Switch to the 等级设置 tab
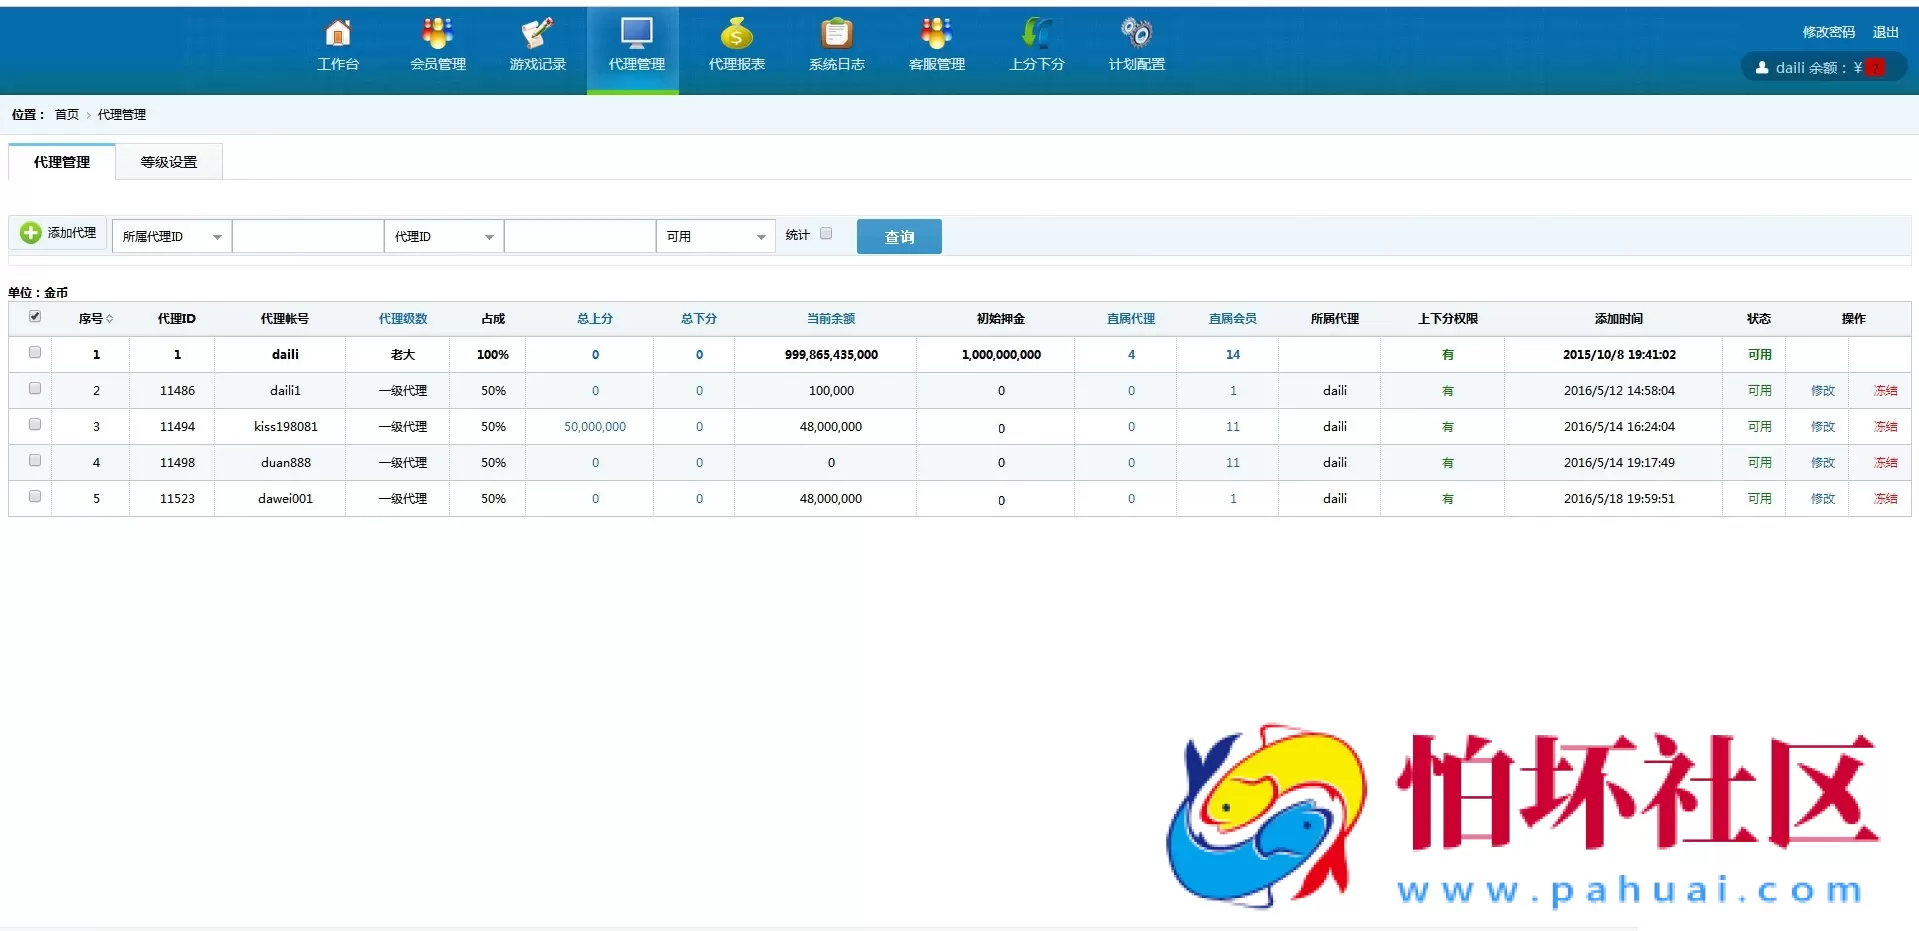 point(169,162)
